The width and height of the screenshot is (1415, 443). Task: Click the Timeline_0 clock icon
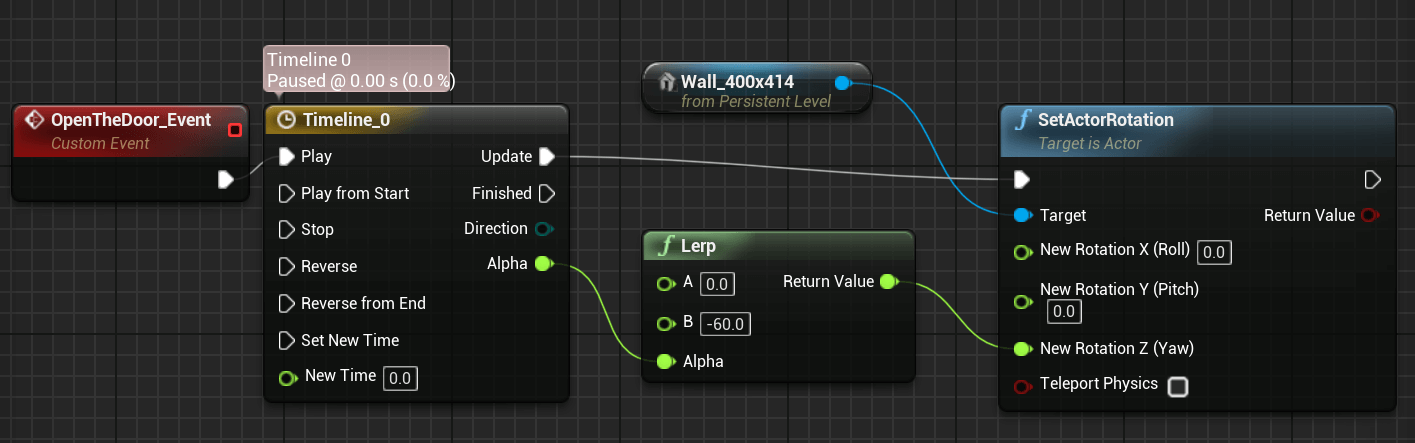(x=286, y=120)
